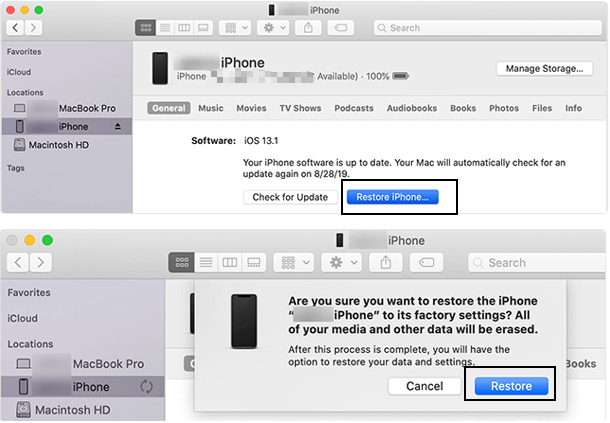Cancel the factory restore dialog
This screenshot has height=423, width=610.
point(424,386)
